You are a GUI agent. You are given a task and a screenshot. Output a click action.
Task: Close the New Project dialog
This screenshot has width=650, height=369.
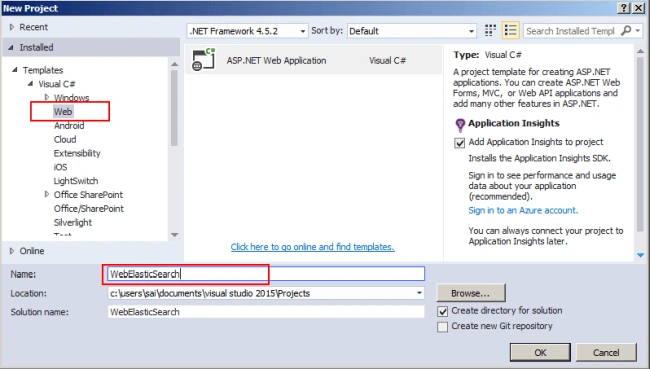pyautogui.click(x=638, y=8)
